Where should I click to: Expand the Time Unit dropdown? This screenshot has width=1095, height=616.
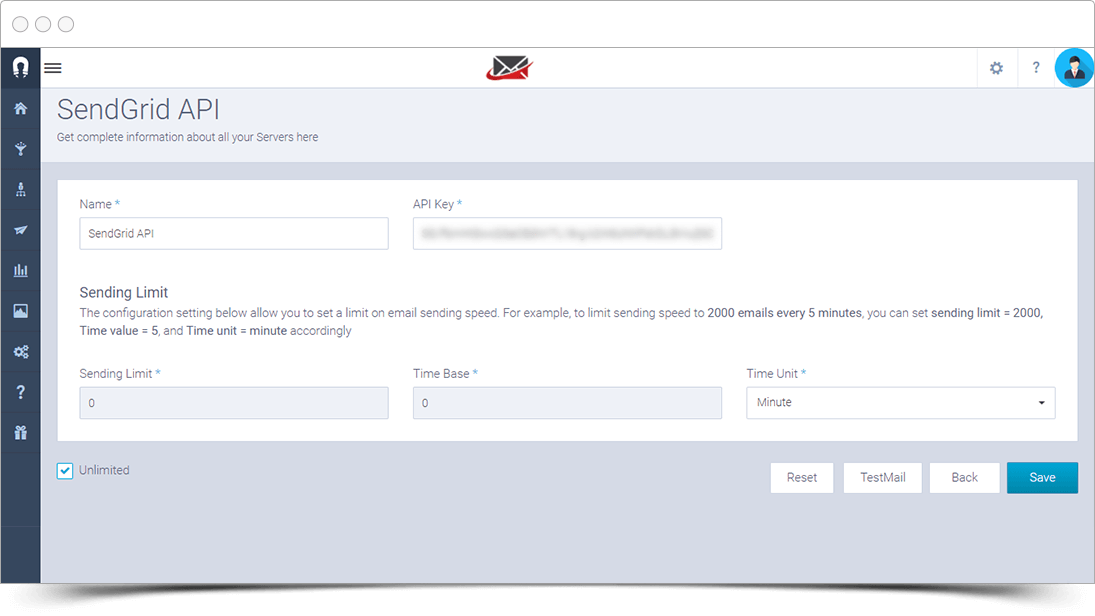(x=900, y=403)
